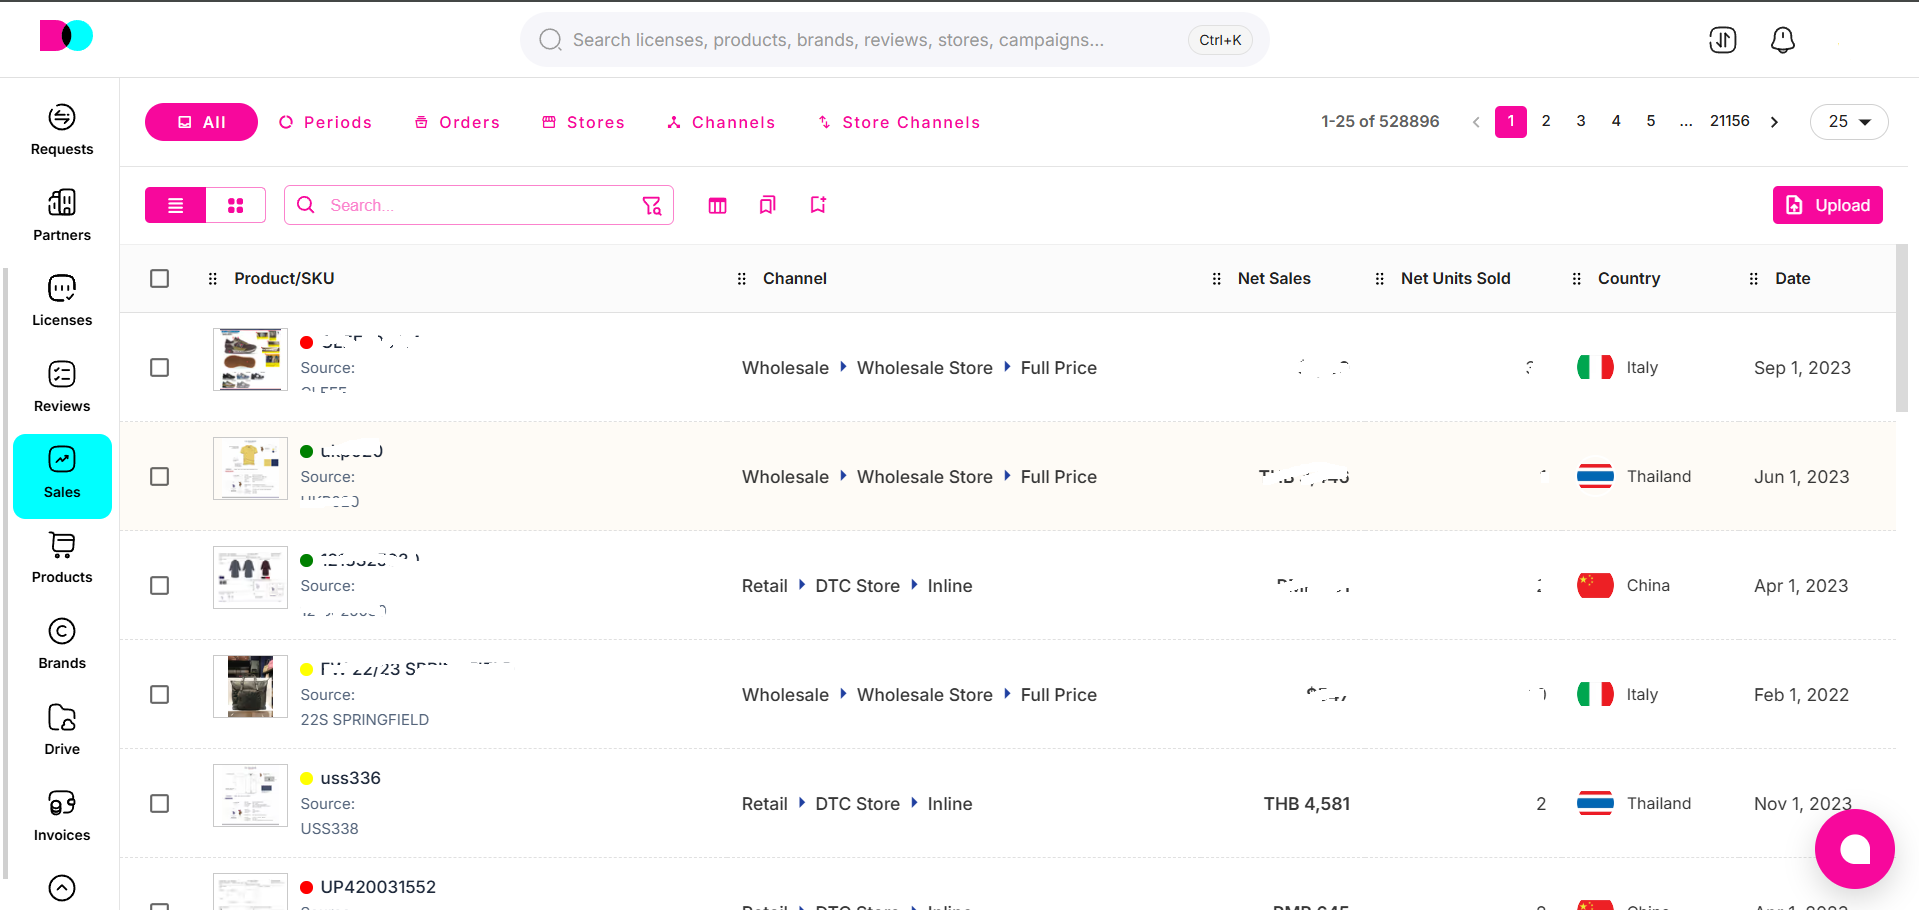The image size is (1919, 910).
Task: Open thumbnail of uss336 product
Action: point(250,795)
